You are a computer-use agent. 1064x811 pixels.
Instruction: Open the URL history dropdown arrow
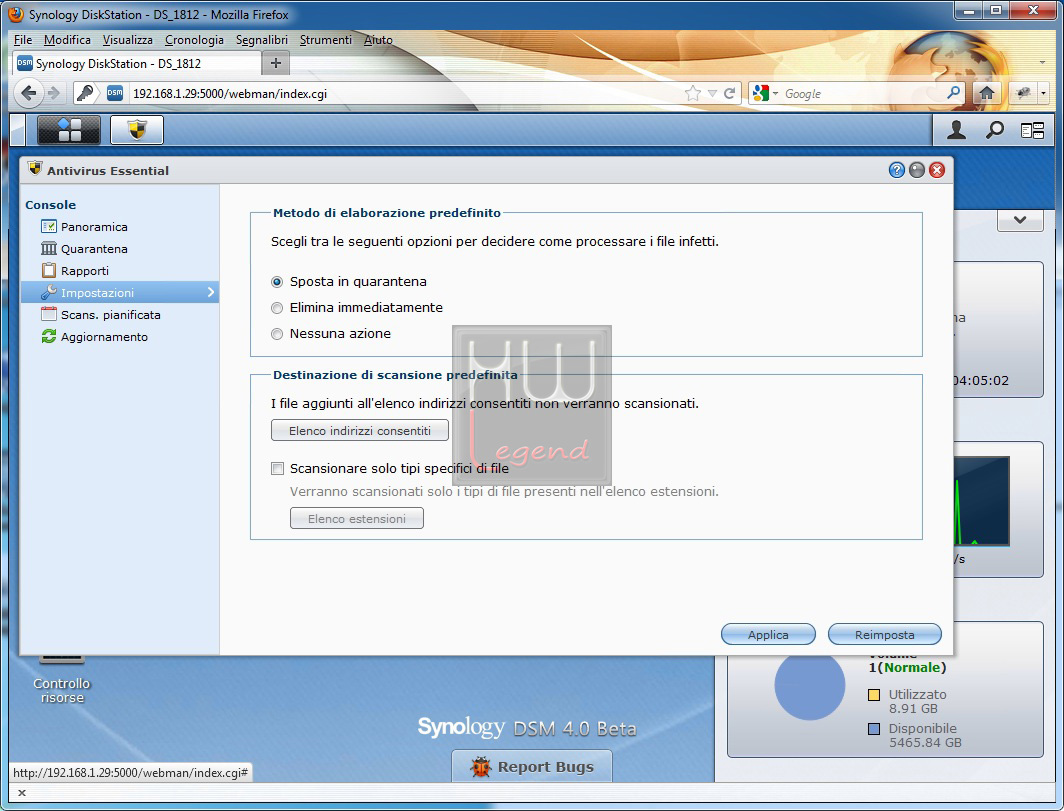[712, 93]
